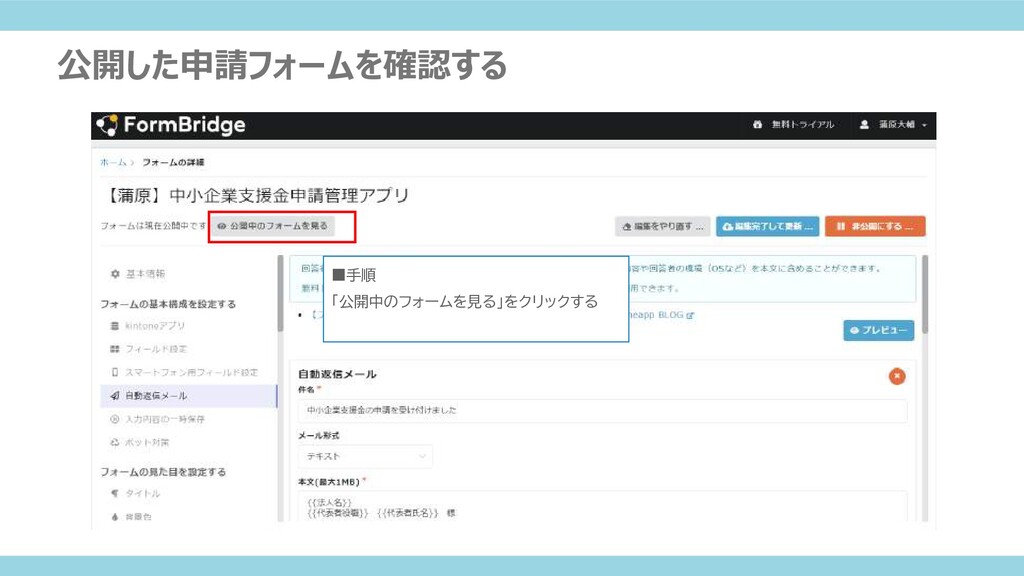Click icon beside ボット対策
Viewport: 1024px width, 576px height.
tap(115, 443)
